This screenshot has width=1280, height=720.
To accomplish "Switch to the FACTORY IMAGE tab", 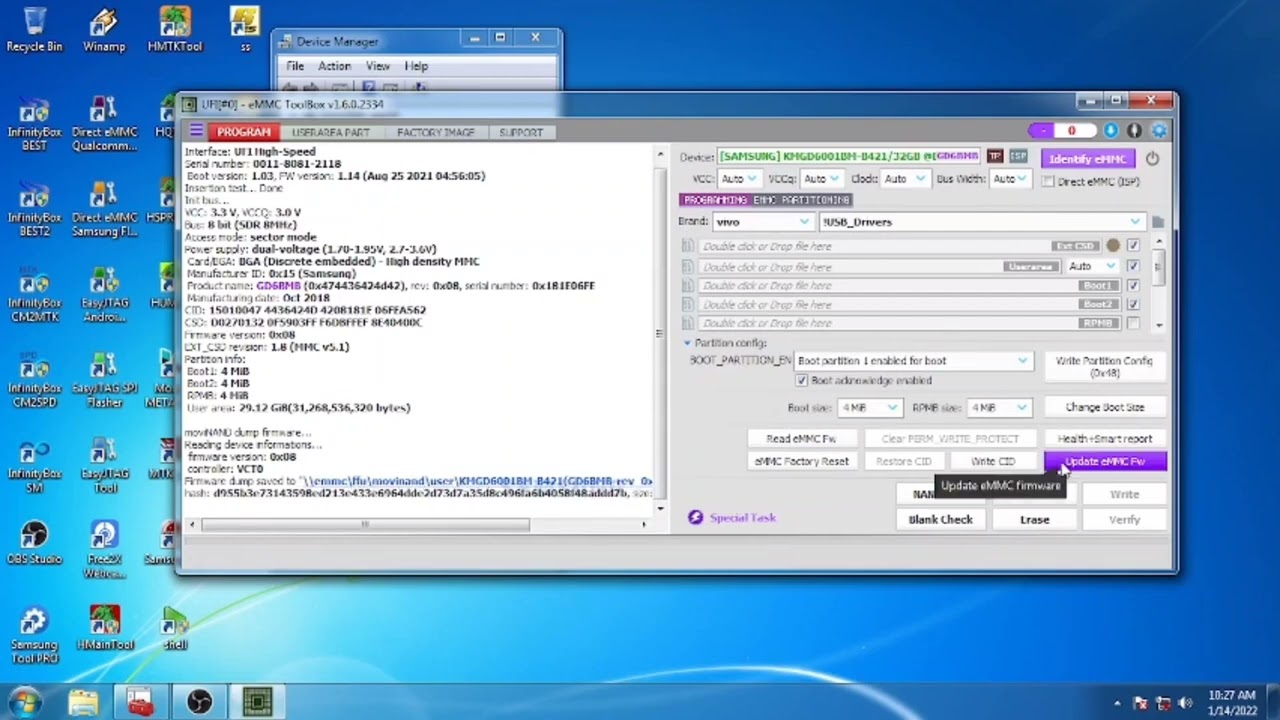I will click(436, 132).
